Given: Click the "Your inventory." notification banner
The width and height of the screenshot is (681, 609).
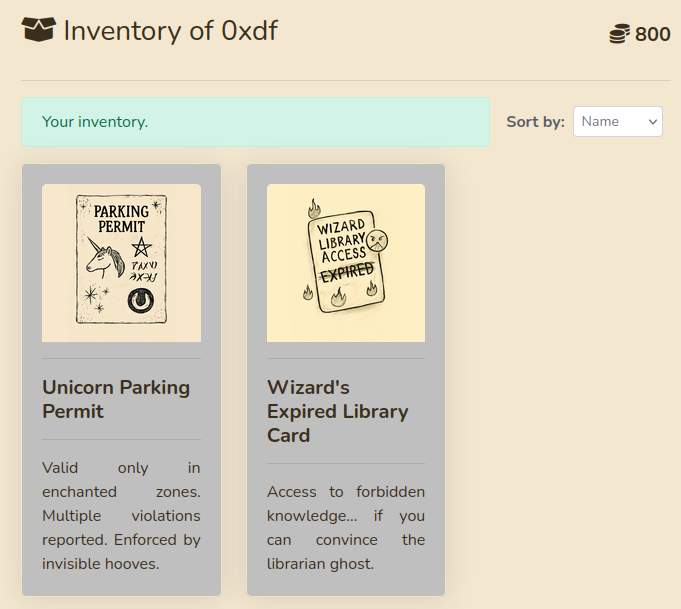Looking at the screenshot, I should (x=255, y=122).
